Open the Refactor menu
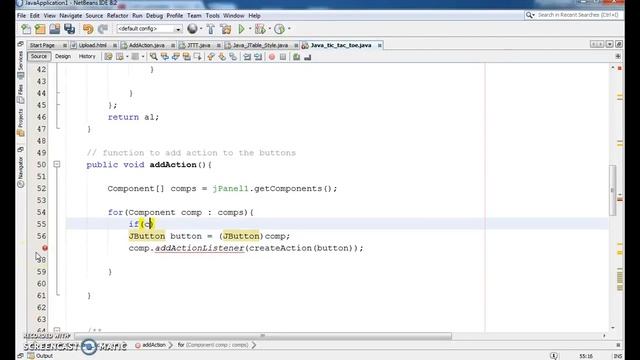This screenshot has width=640, height=360. (x=118, y=16)
